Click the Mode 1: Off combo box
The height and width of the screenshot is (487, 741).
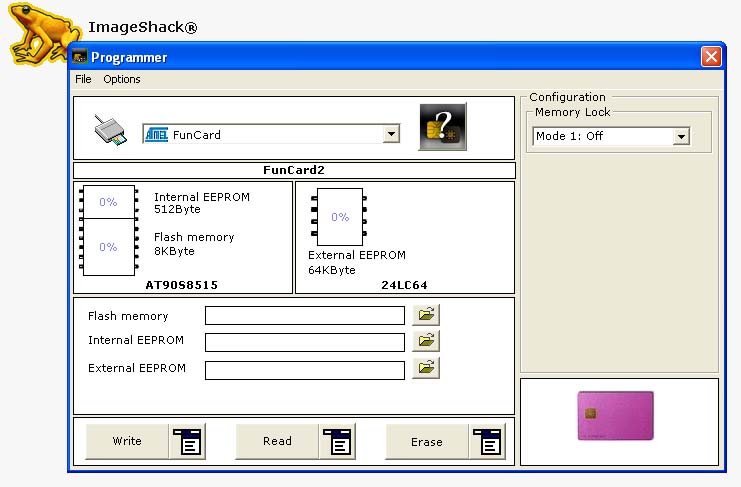pyautogui.click(x=611, y=137)
